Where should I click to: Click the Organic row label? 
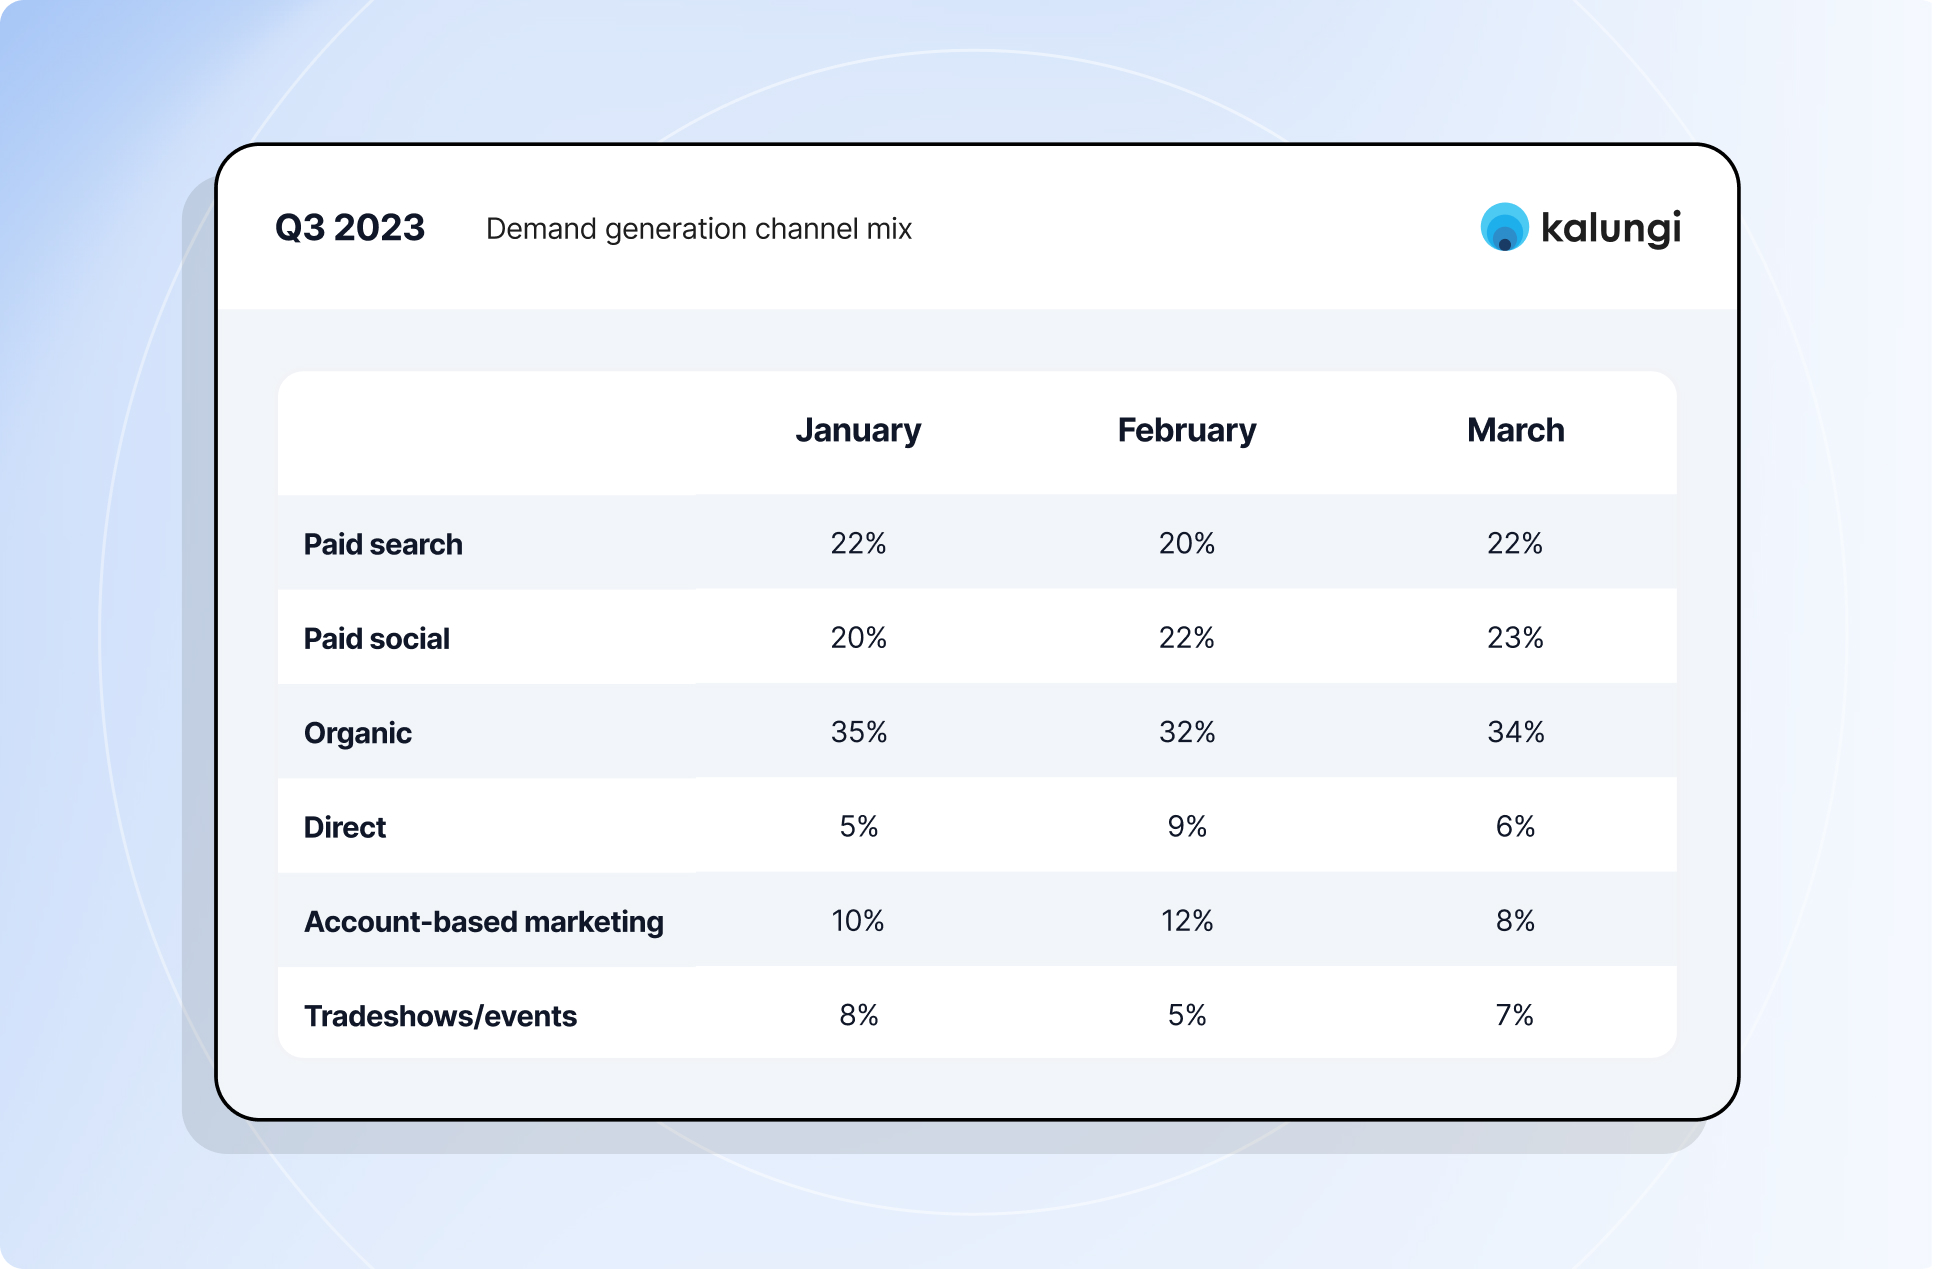[357, 733]
